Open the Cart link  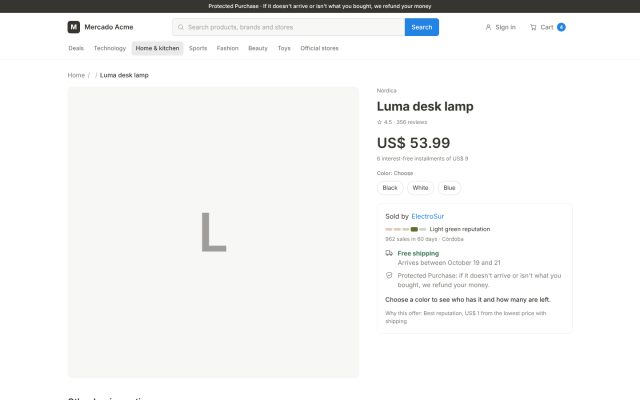pos(547,27)
